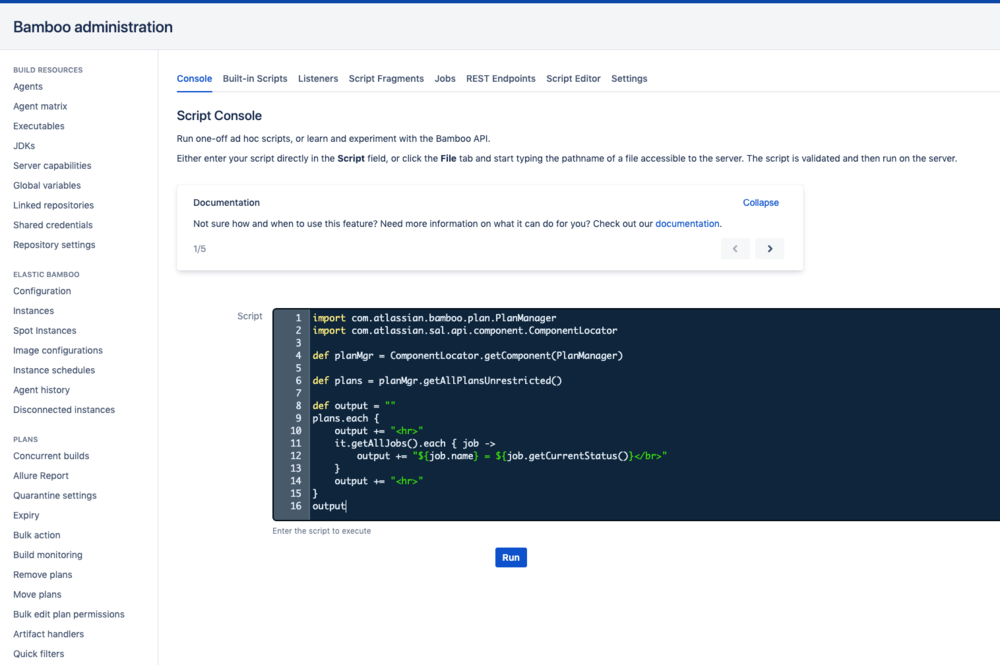The image size is (1000, 665).
Task: Open Disconnected instances page
Action: tap(64, 410)
